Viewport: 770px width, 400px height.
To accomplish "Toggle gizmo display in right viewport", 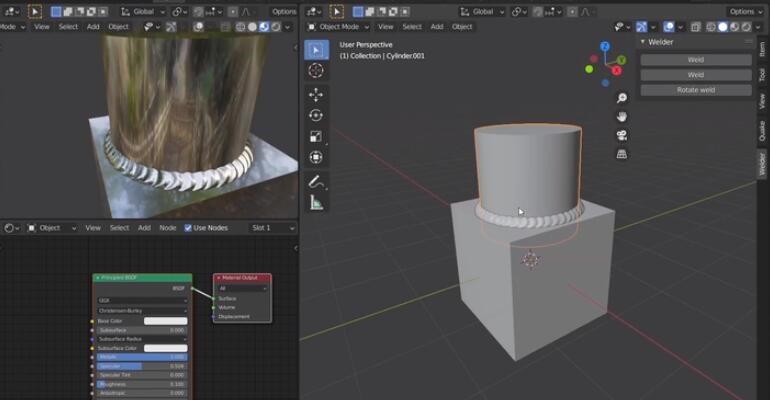I will click(641, 27).
